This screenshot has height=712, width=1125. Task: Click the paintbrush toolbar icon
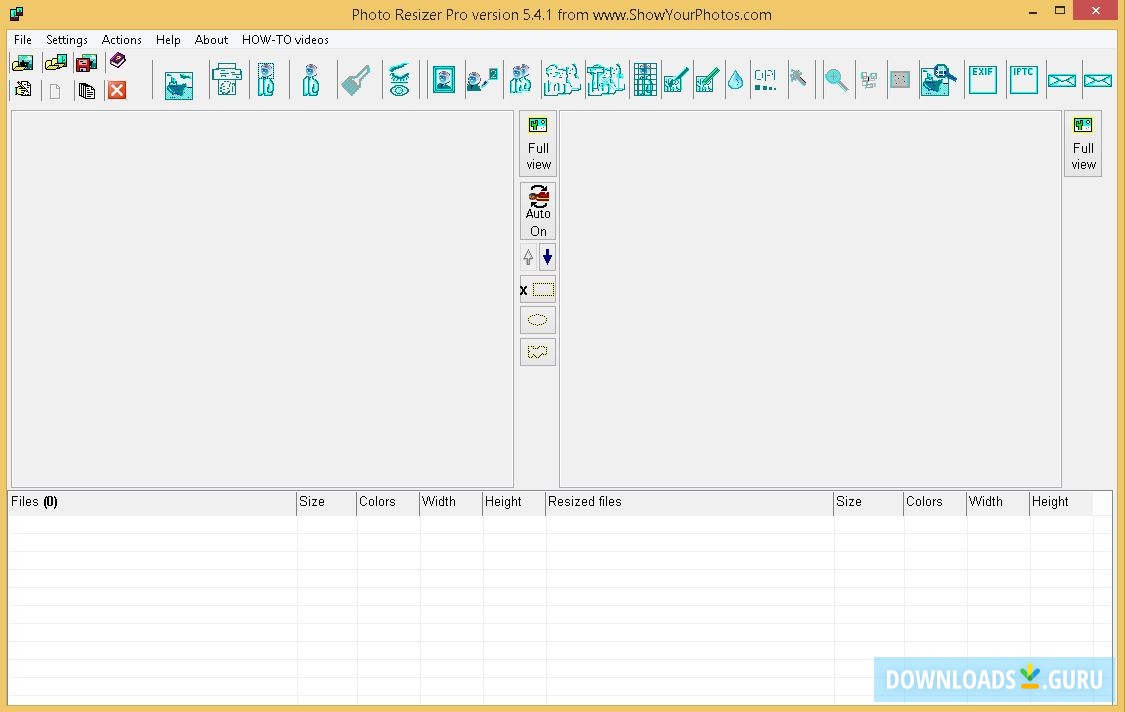355,80
